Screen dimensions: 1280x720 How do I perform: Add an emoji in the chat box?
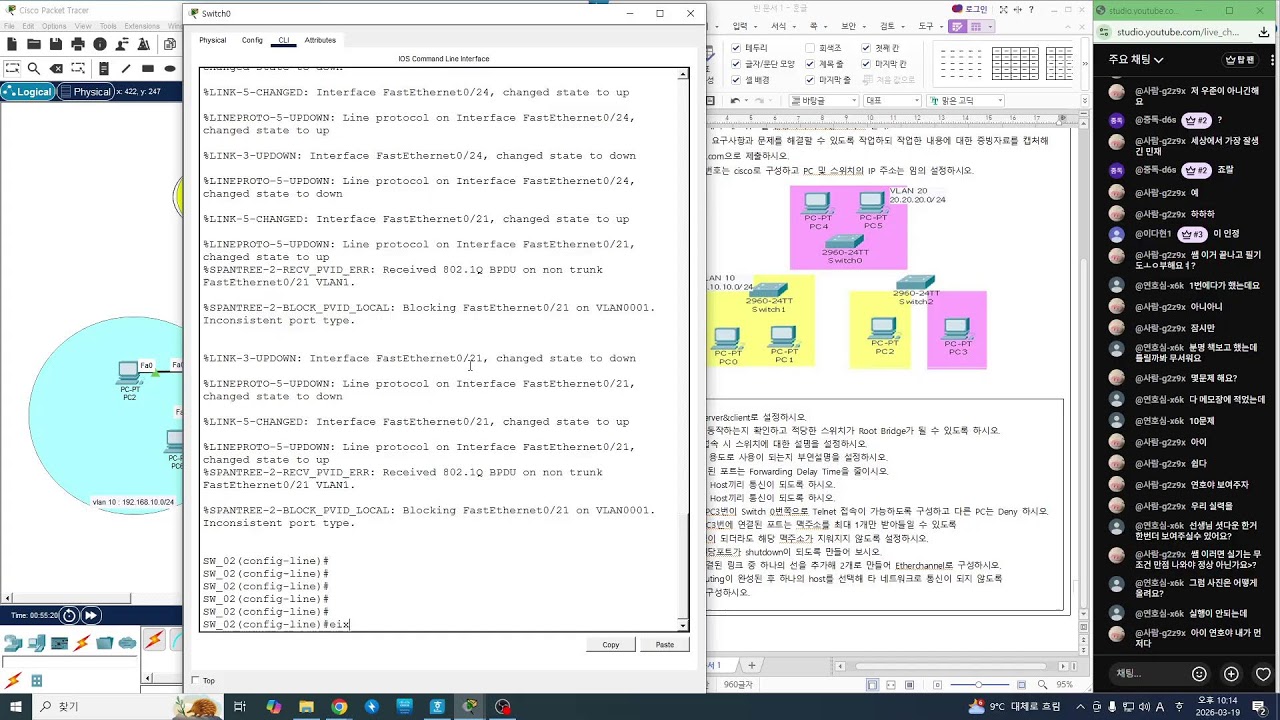tap(1200, 674)
